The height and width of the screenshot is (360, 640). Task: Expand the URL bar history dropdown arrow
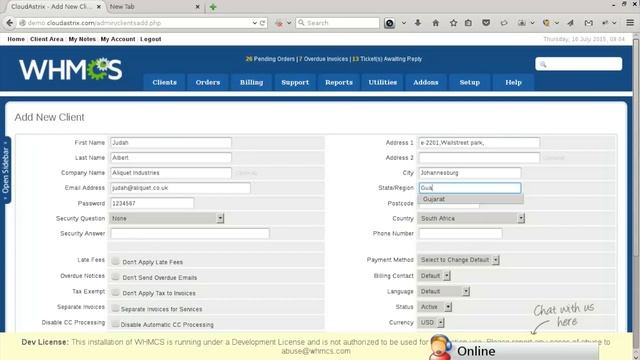tap(255, 23)
